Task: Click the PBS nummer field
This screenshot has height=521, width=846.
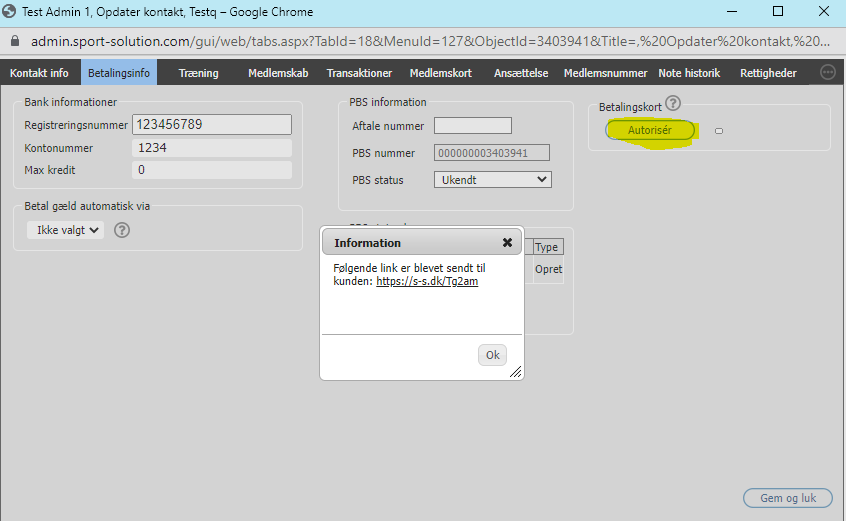Action: point(492,153)
